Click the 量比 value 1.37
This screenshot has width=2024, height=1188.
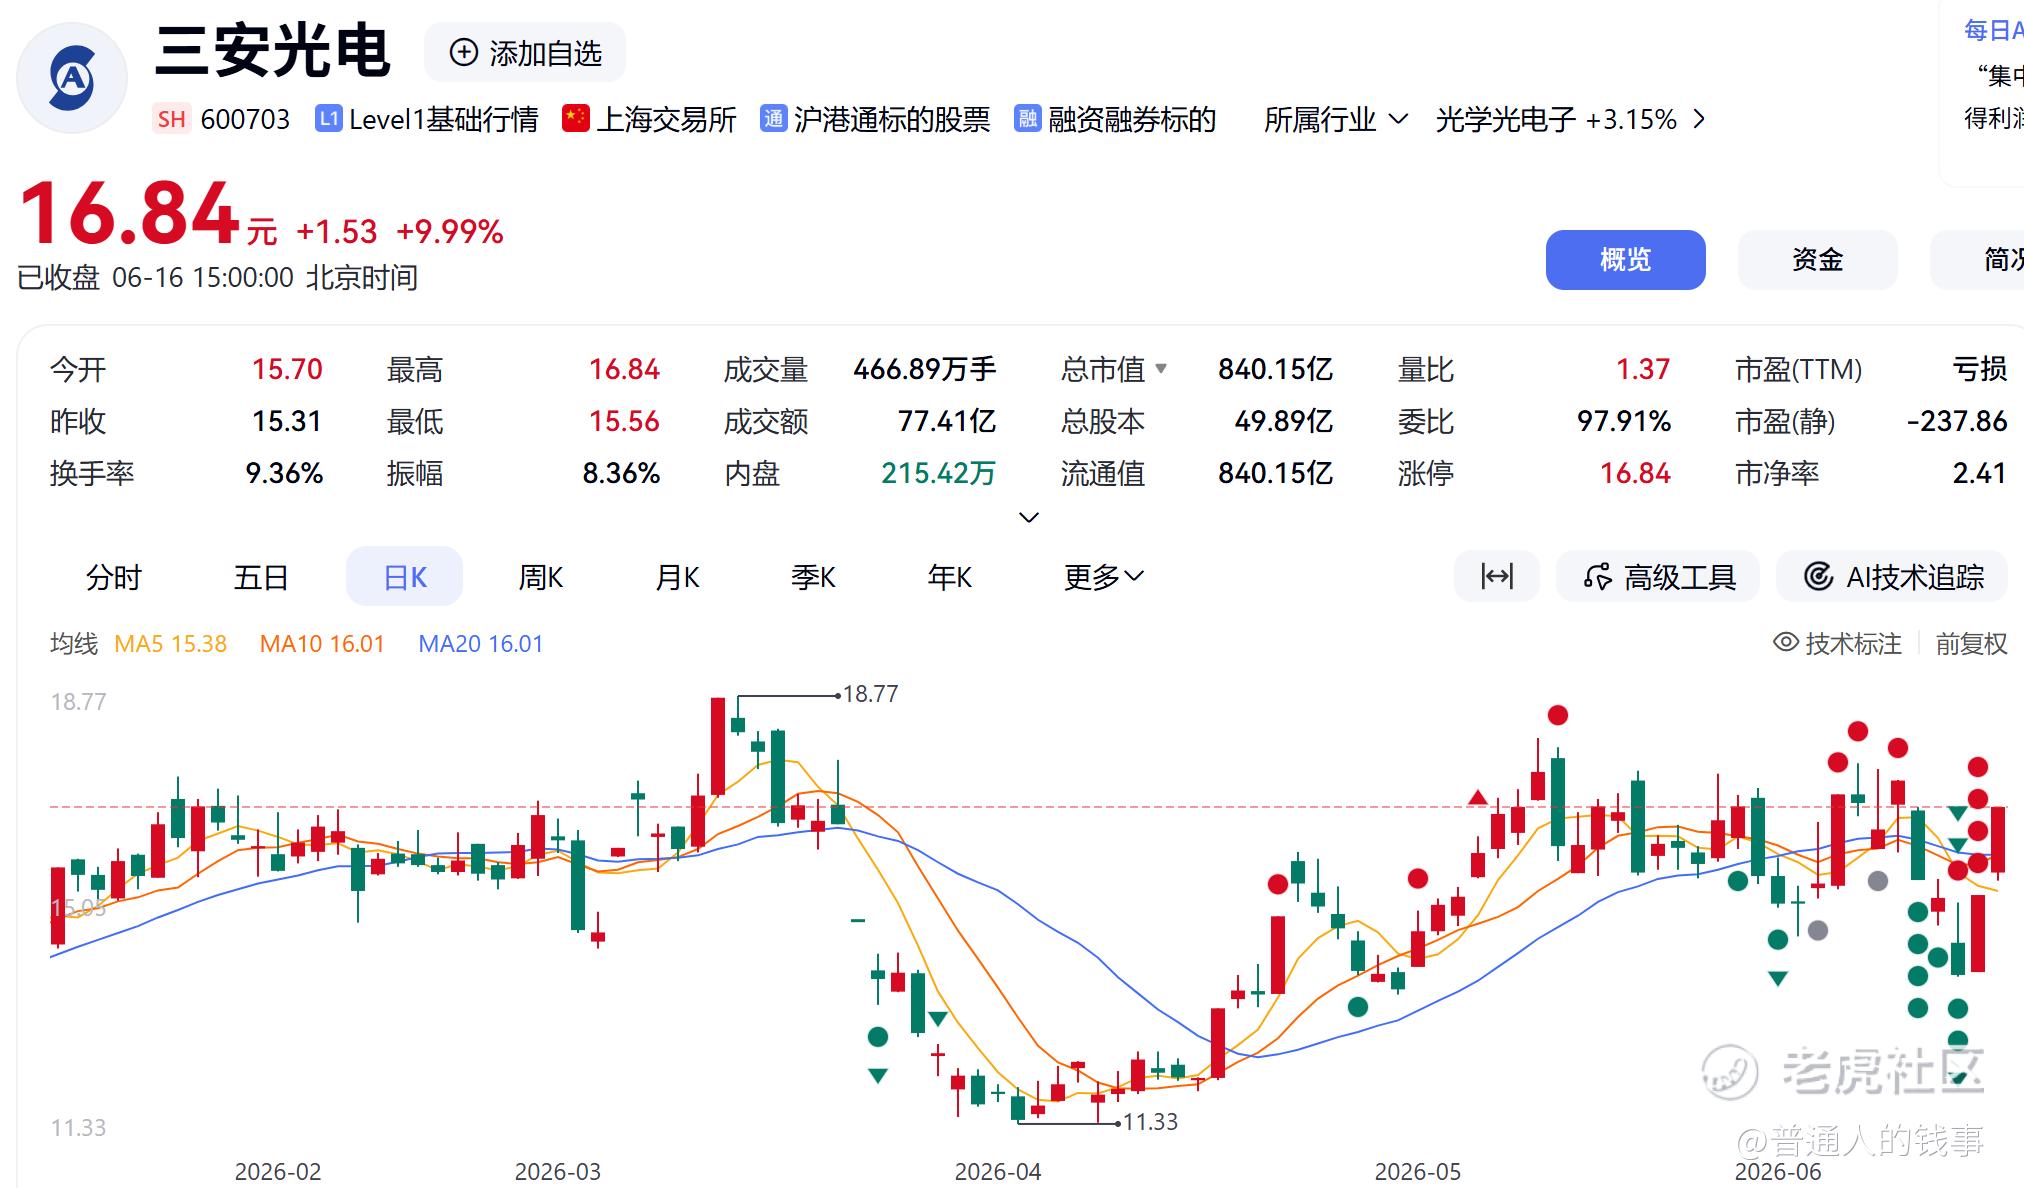pyautogui.click(x=1643, y=369)
